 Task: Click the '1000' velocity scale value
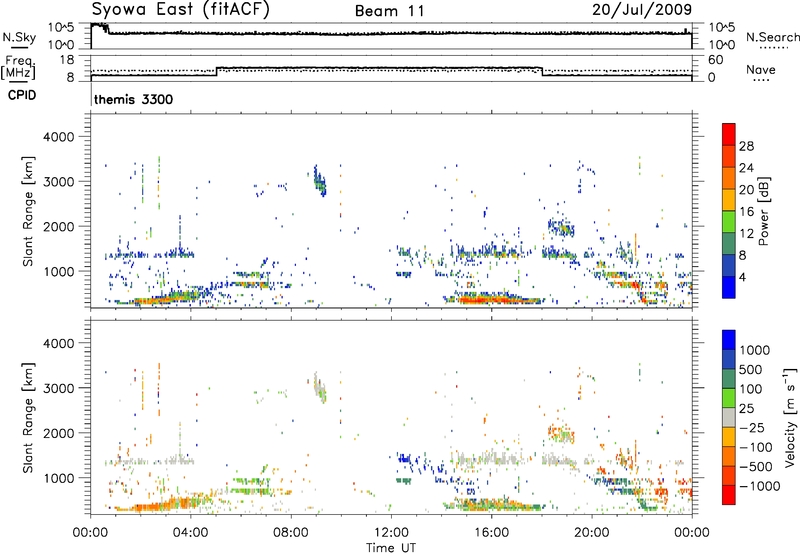click(754, 350)
